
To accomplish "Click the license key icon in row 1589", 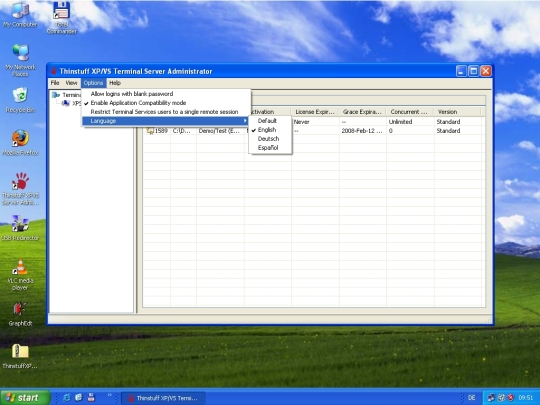I will pyautogui.click(x=149, y=131).
